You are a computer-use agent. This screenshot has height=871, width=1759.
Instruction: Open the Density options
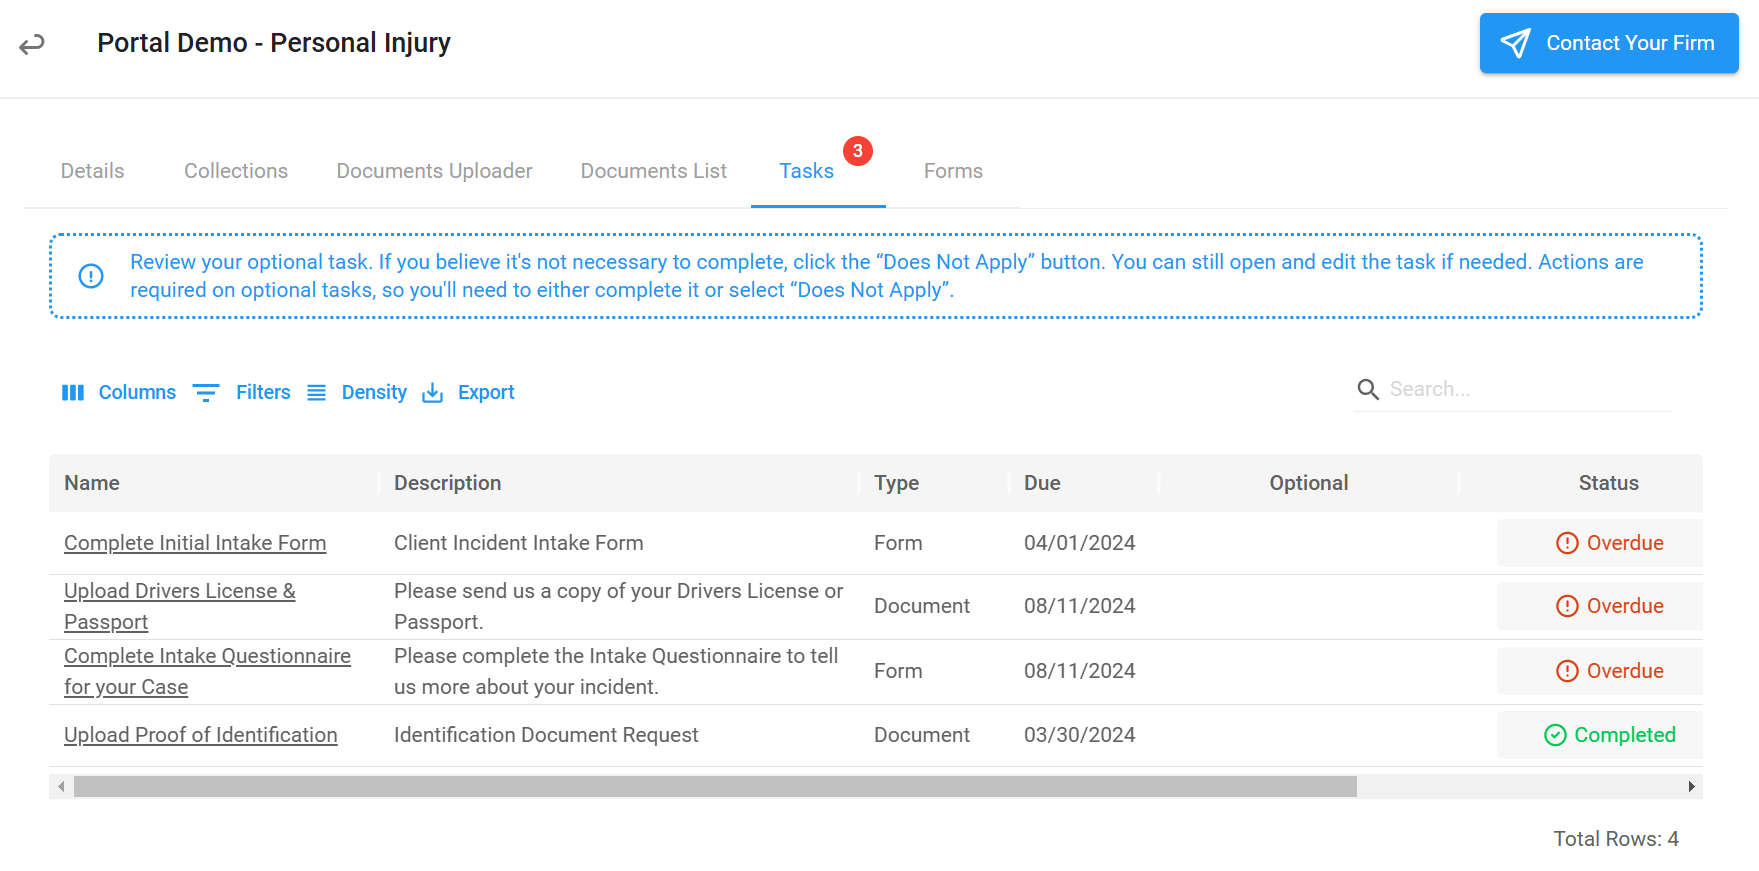point(357,393)
